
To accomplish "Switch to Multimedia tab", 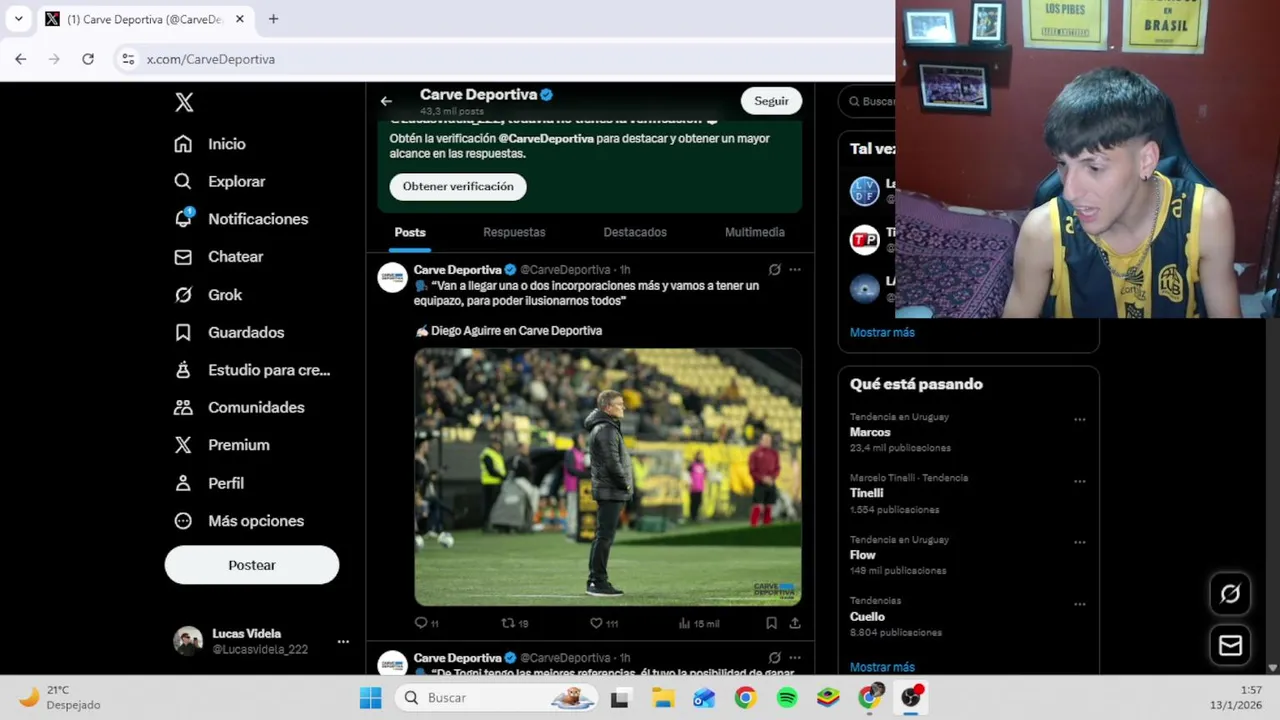I will pos(755,232).
